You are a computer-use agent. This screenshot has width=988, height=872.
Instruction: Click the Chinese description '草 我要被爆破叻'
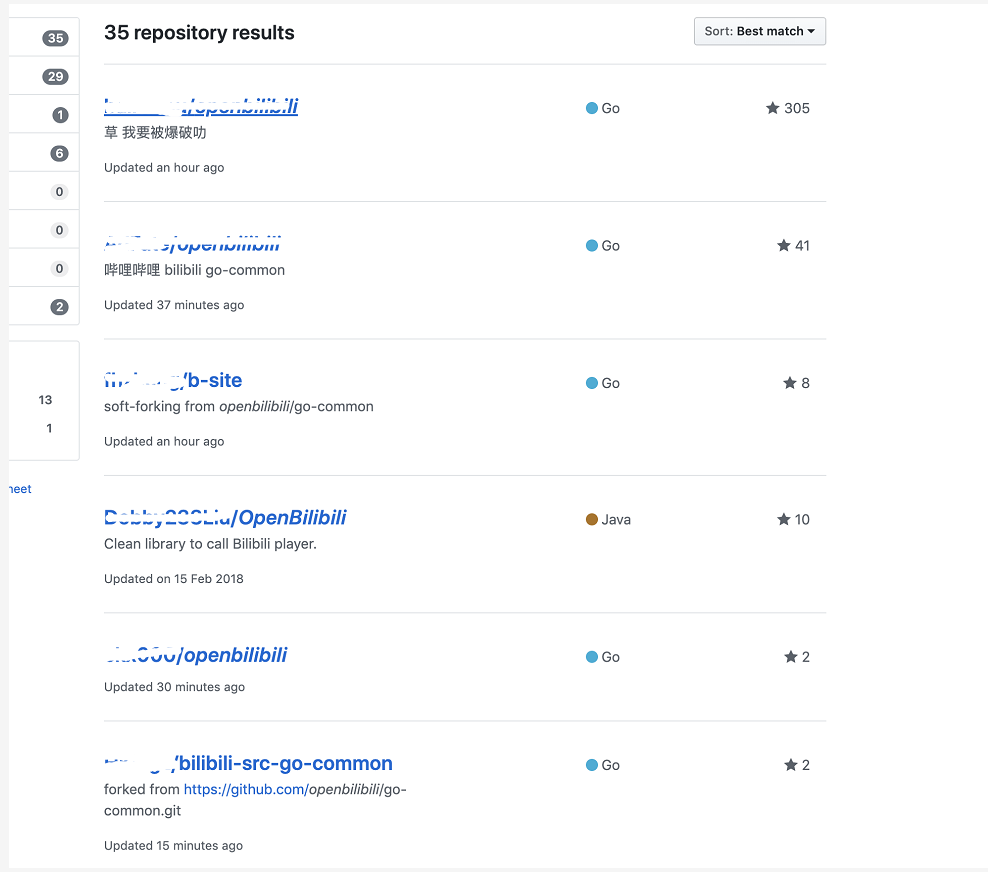[x=155, y=132]
